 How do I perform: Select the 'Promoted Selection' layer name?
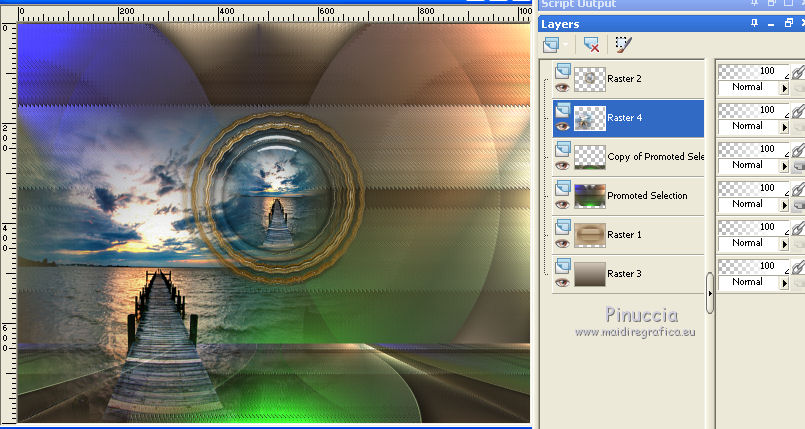(647, 196)
